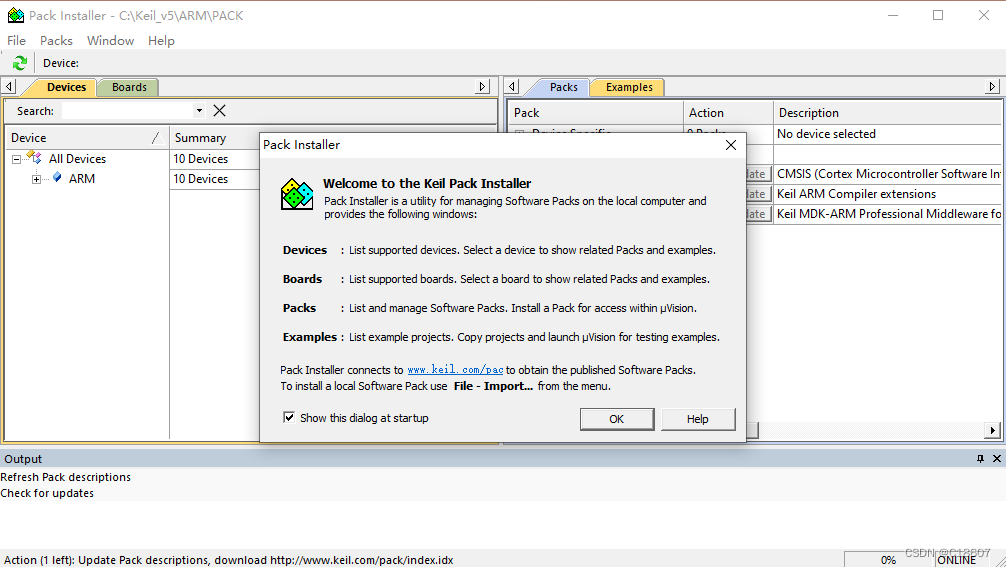The width and height of the screenshot is (1006, 567).
Task: Click the status bar Action message
Action: (228, 560)
